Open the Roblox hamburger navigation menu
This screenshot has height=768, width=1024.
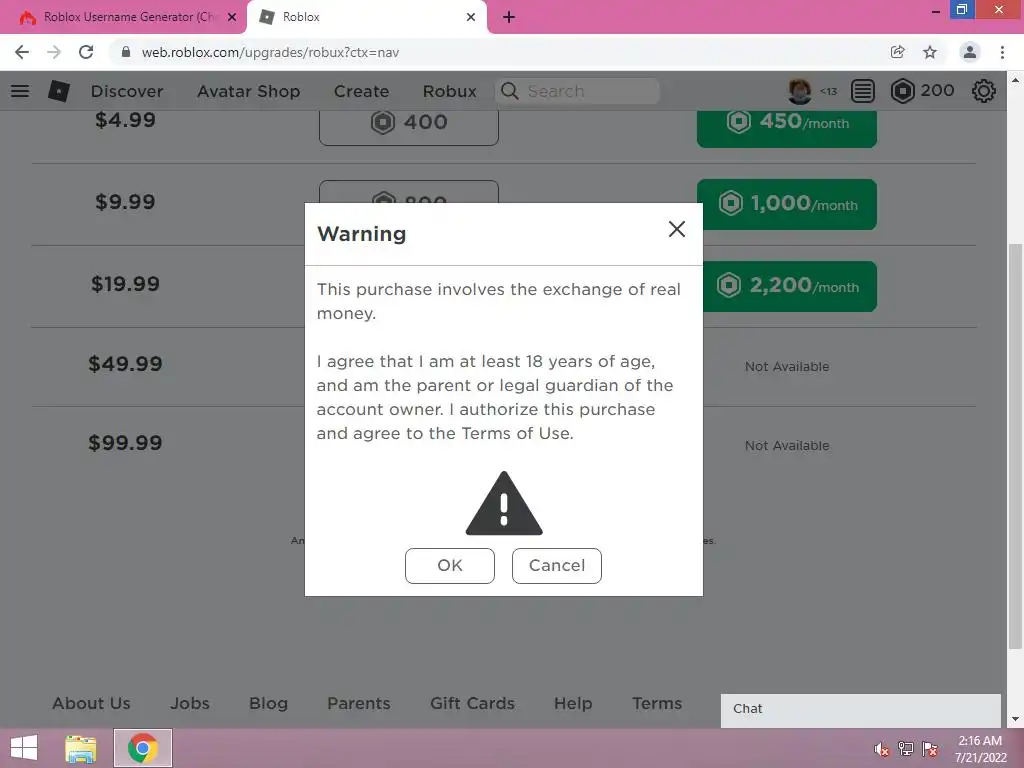click(x=20, y=91)
